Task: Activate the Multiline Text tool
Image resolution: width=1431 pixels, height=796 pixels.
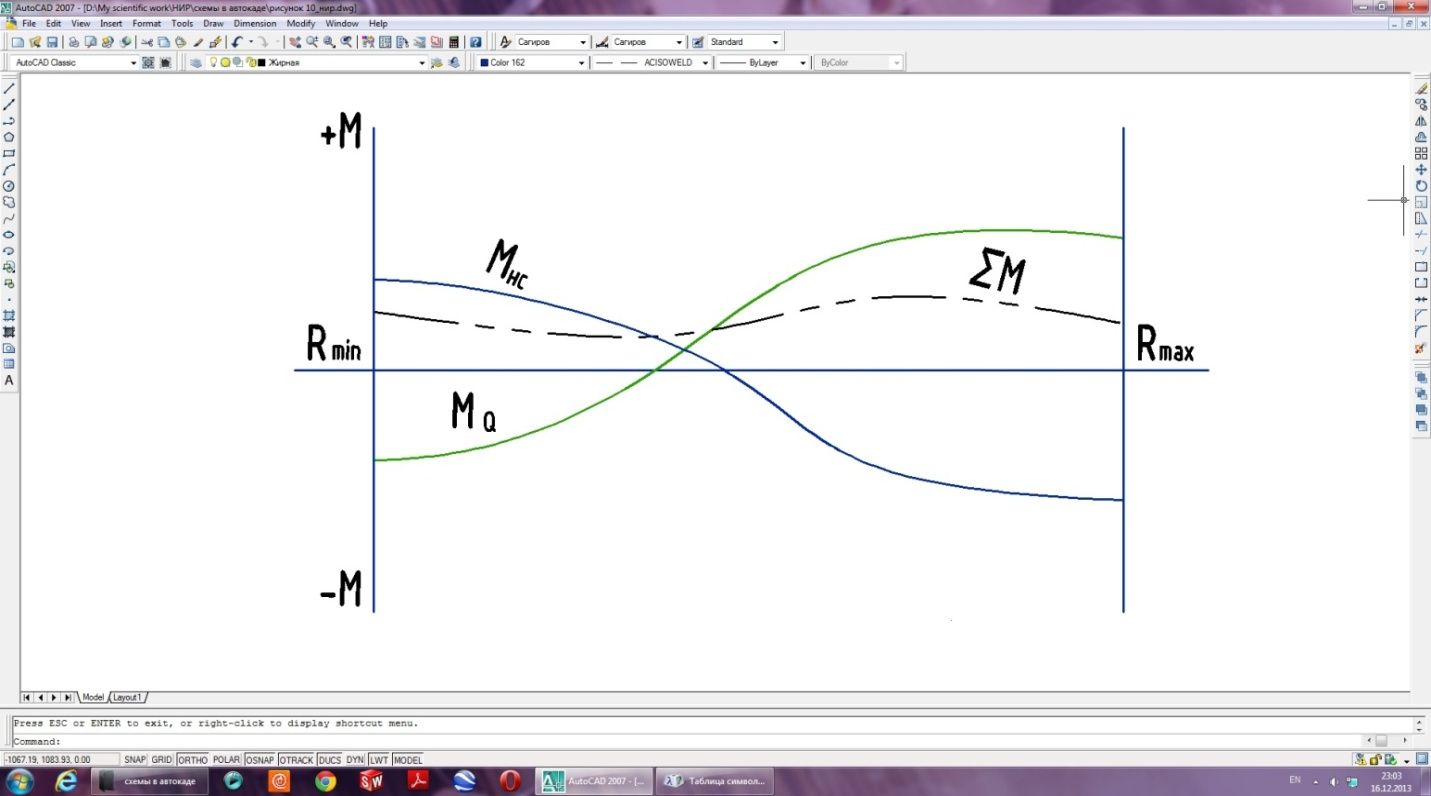Action: coord(9,380)
